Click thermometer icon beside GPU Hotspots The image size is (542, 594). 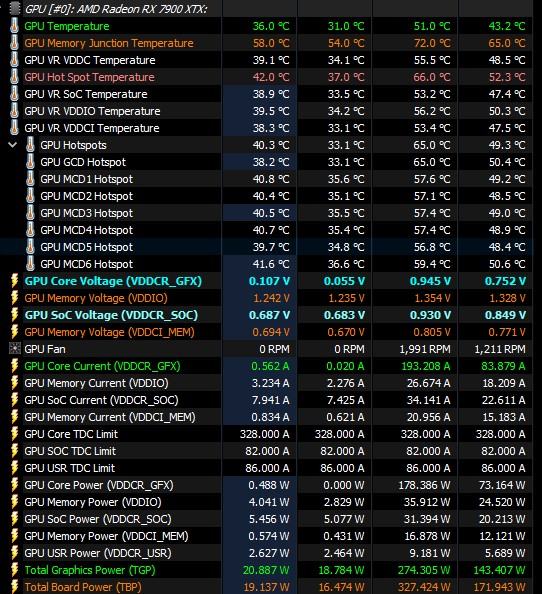tap(30, 145)
